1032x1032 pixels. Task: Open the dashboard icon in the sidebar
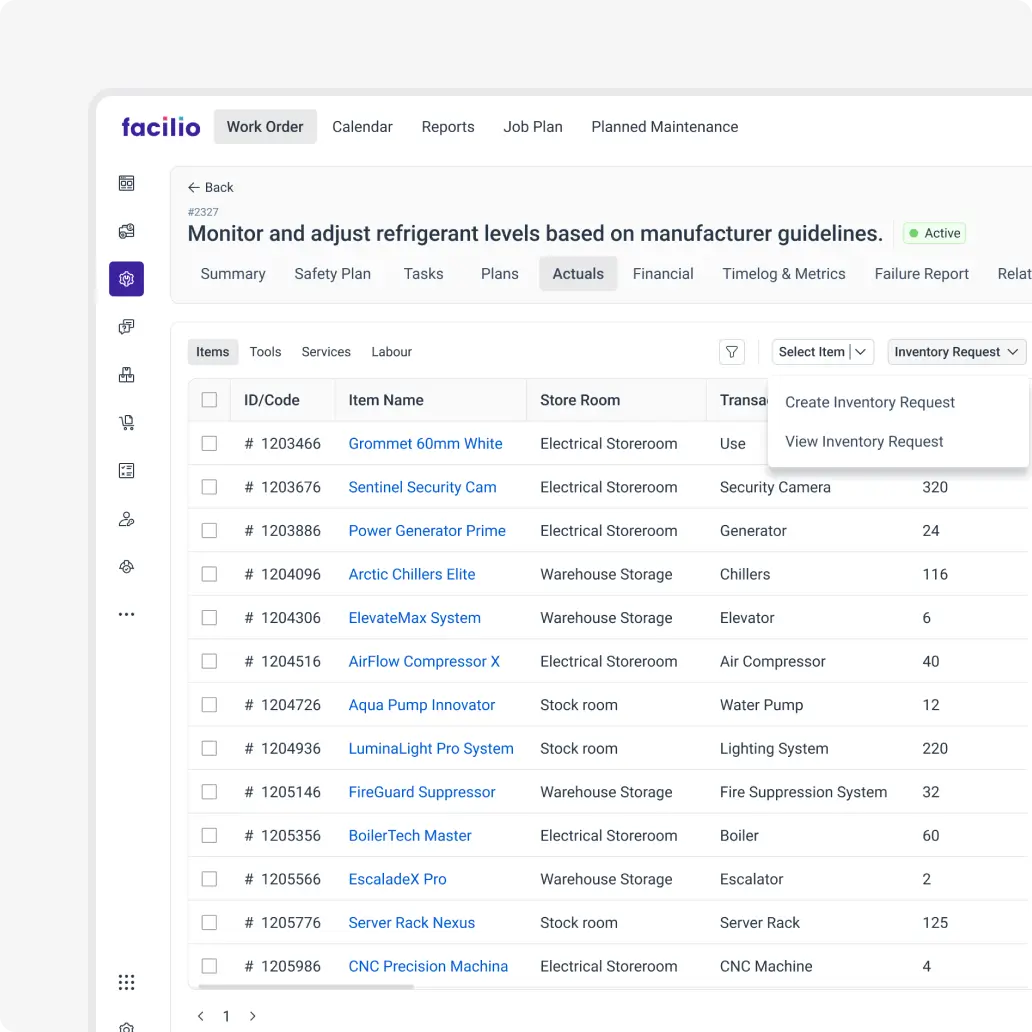pyautogui.click(x=126, y=183)
